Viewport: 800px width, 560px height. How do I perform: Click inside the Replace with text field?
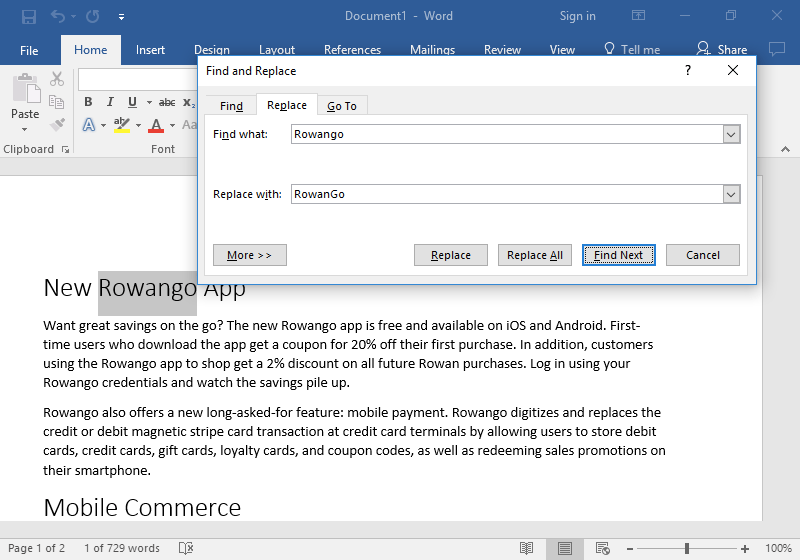pyautogui.click(x=505, y=194)
